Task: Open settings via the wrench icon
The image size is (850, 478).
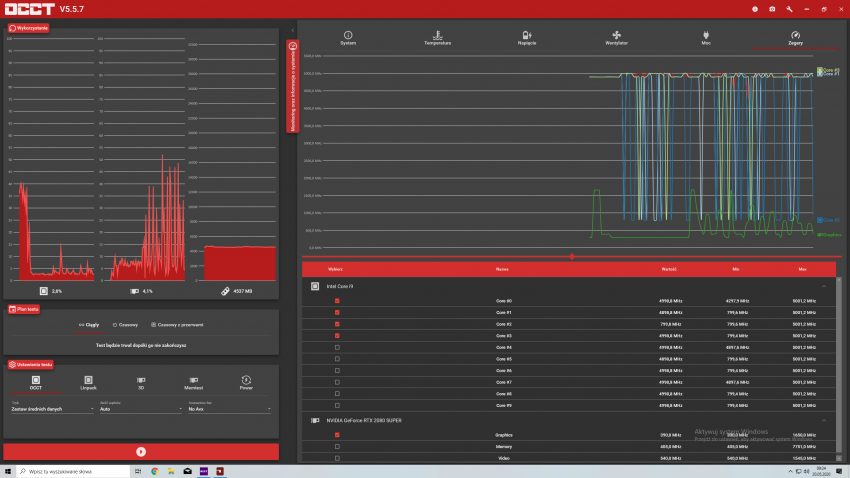Action: click(x=789, y=9)
